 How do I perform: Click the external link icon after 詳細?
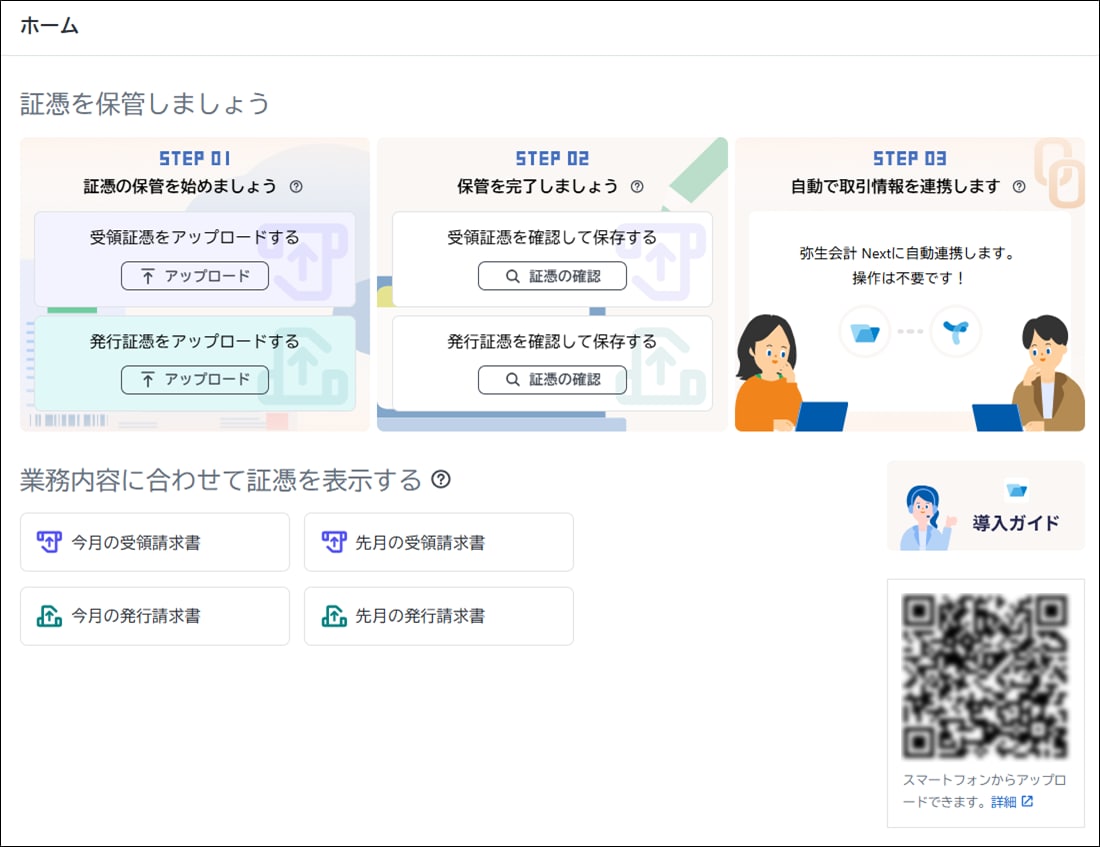coord(1027,802)
